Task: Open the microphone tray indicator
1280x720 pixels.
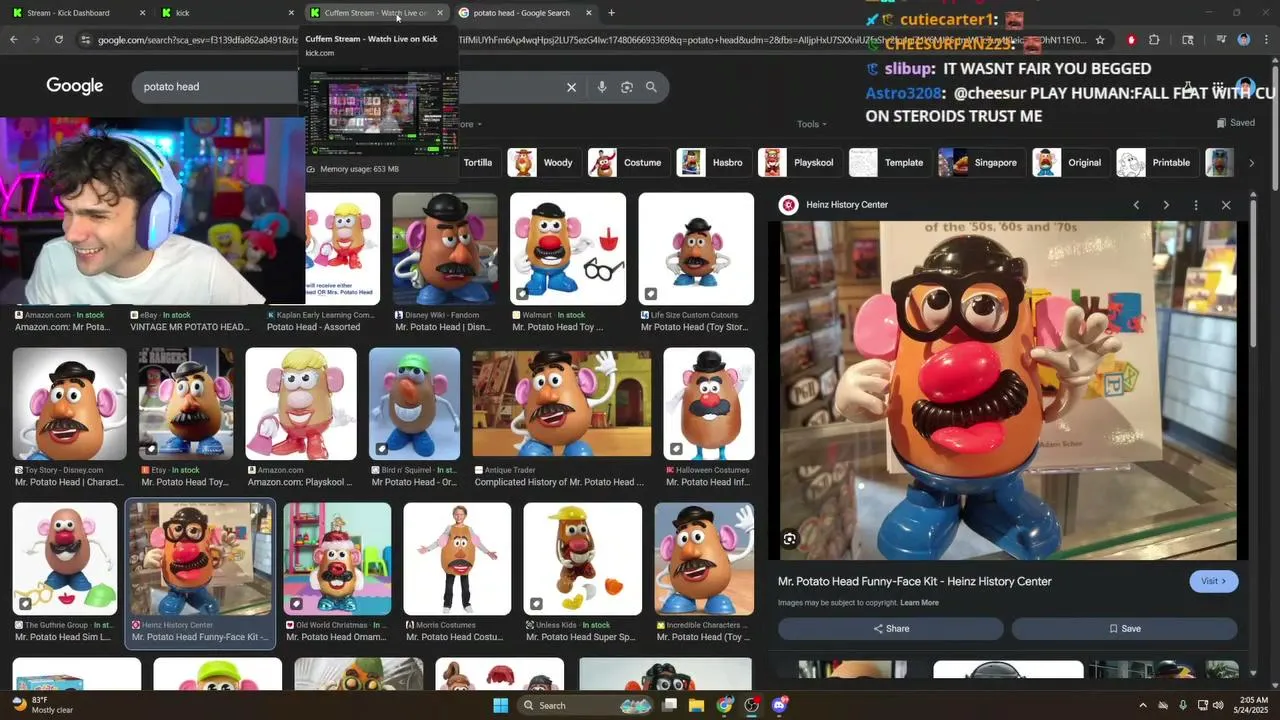Action: point(1183,705)
